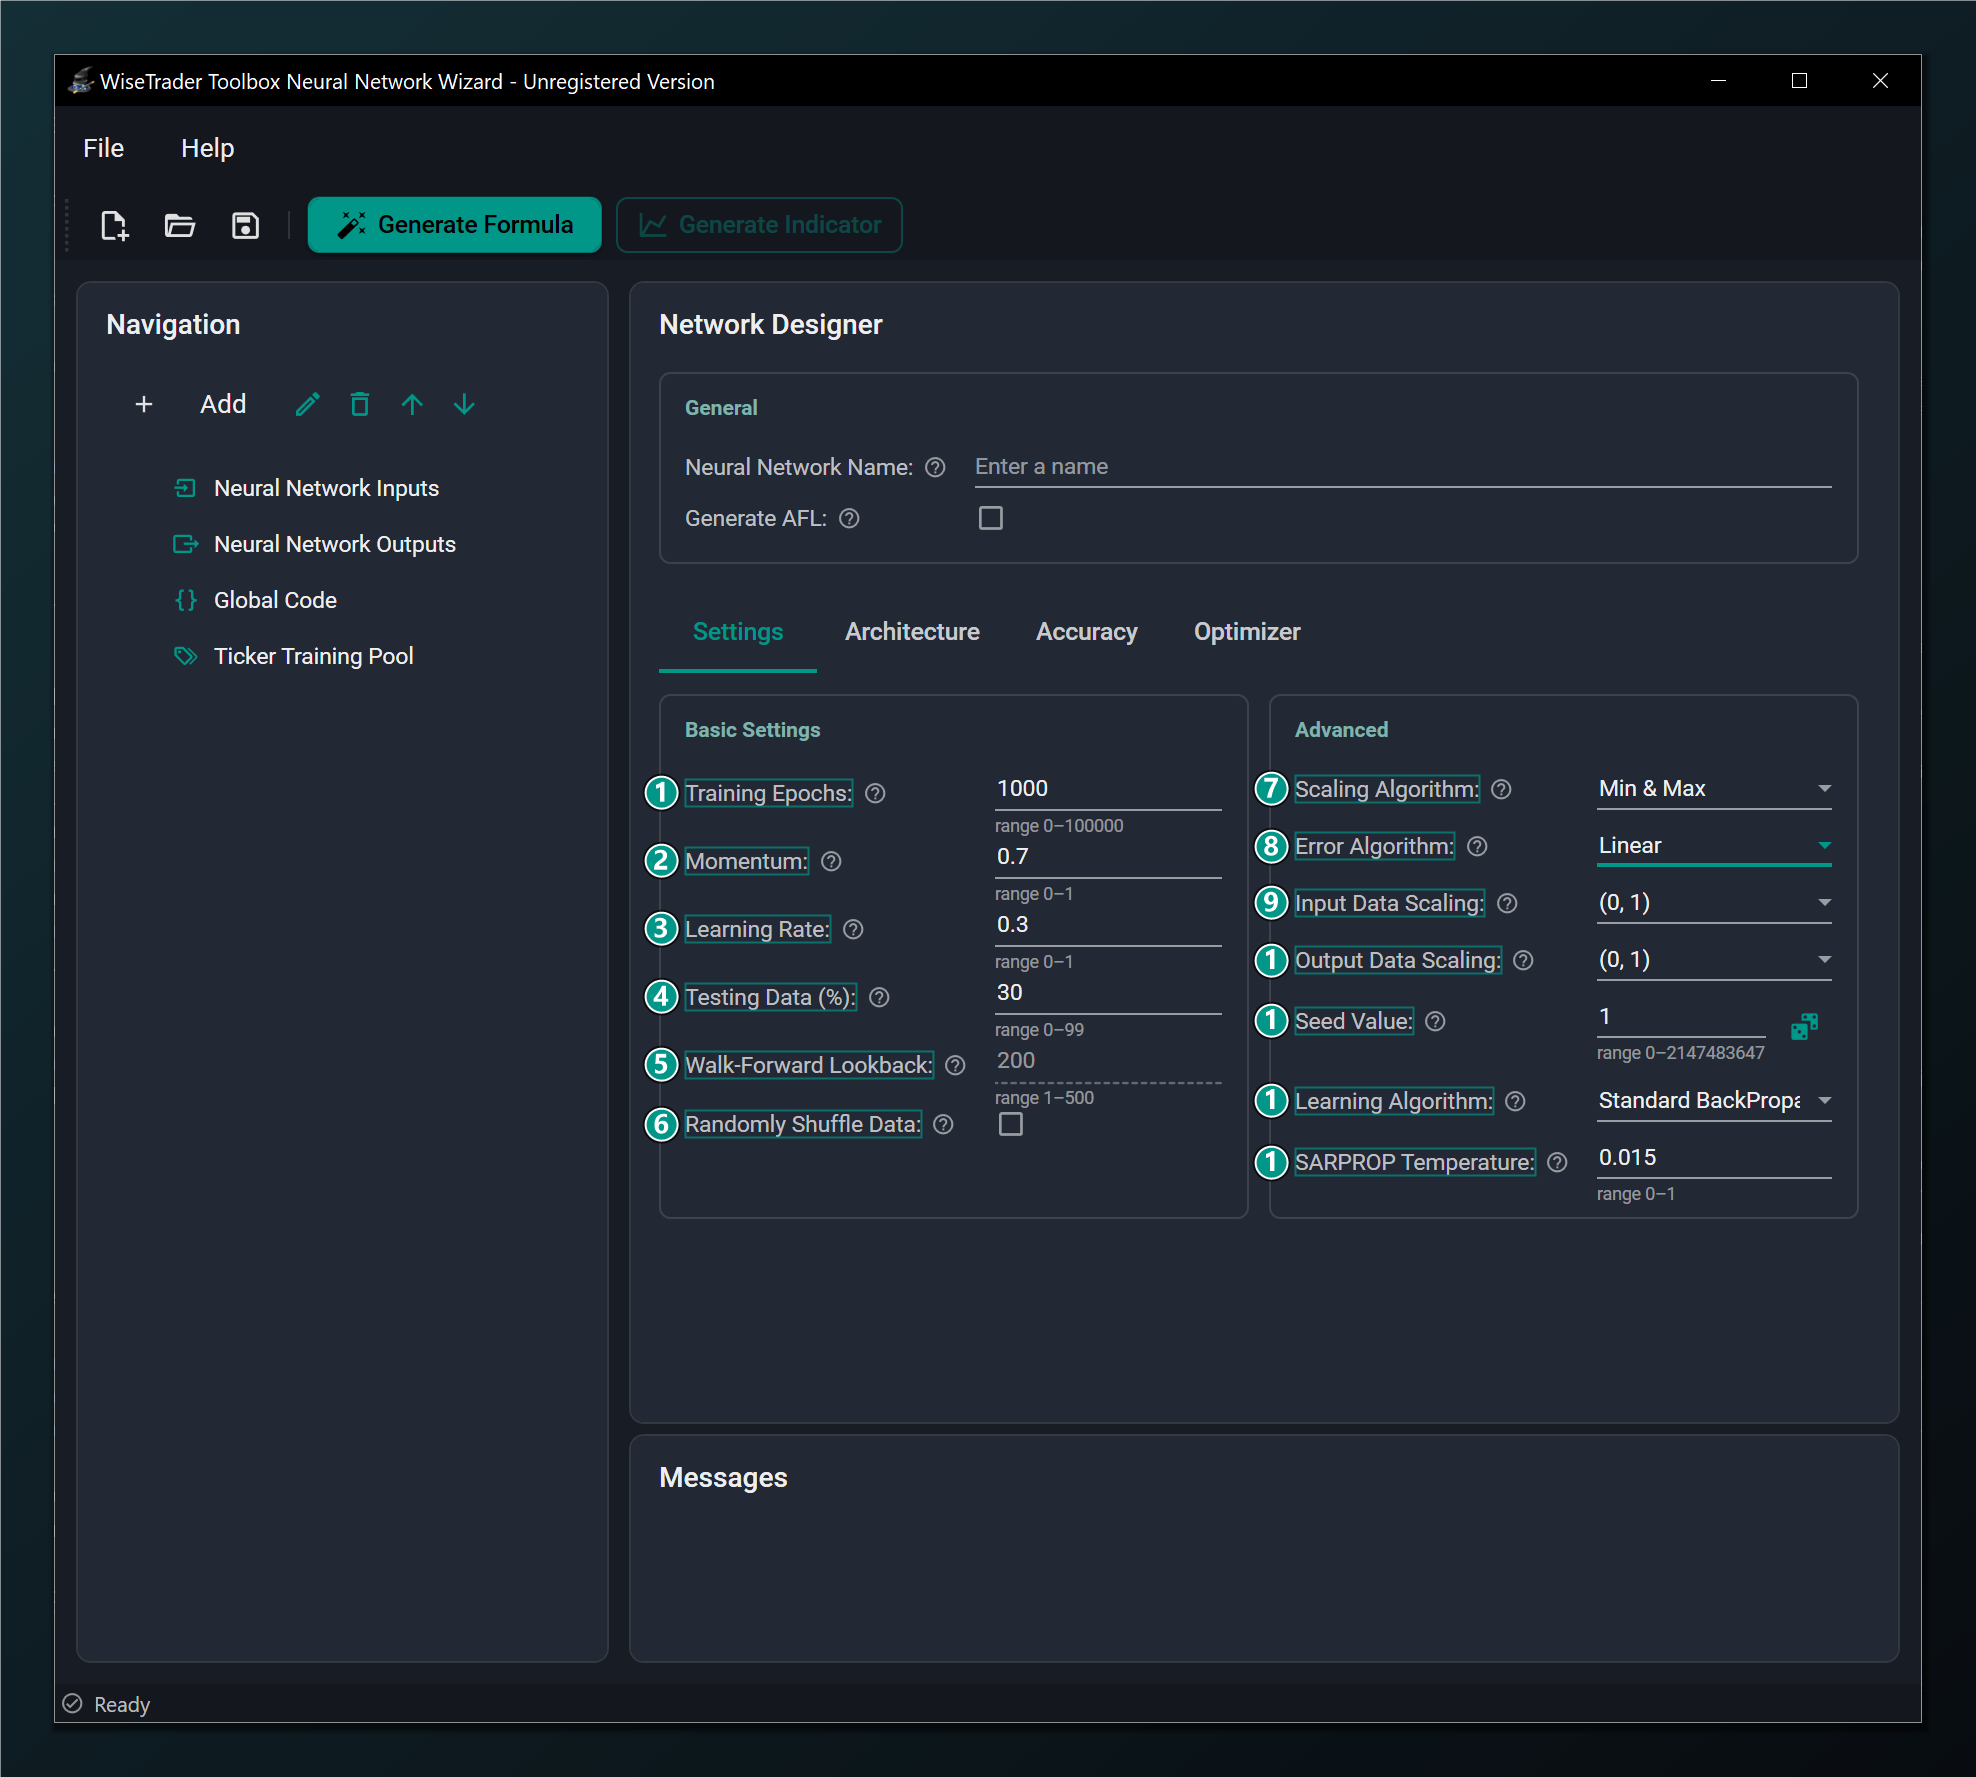Click the Neural Network Name input field
This screenshot has width=1976, height=1777.
[x=1402, y=467]
